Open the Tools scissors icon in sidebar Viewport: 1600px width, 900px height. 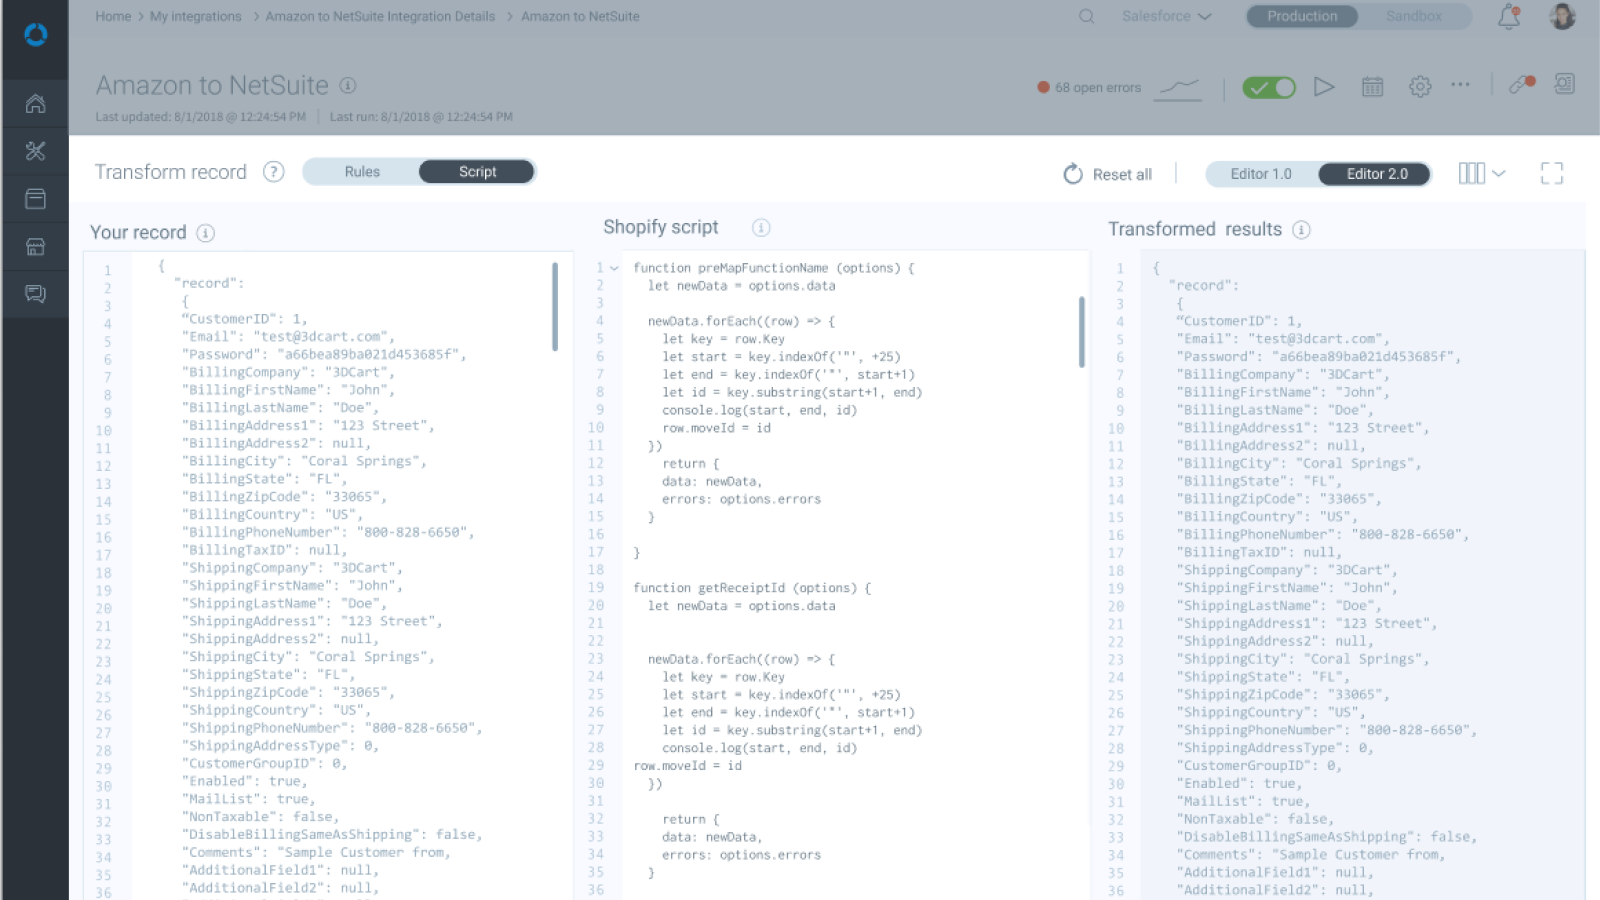(36, 151)
